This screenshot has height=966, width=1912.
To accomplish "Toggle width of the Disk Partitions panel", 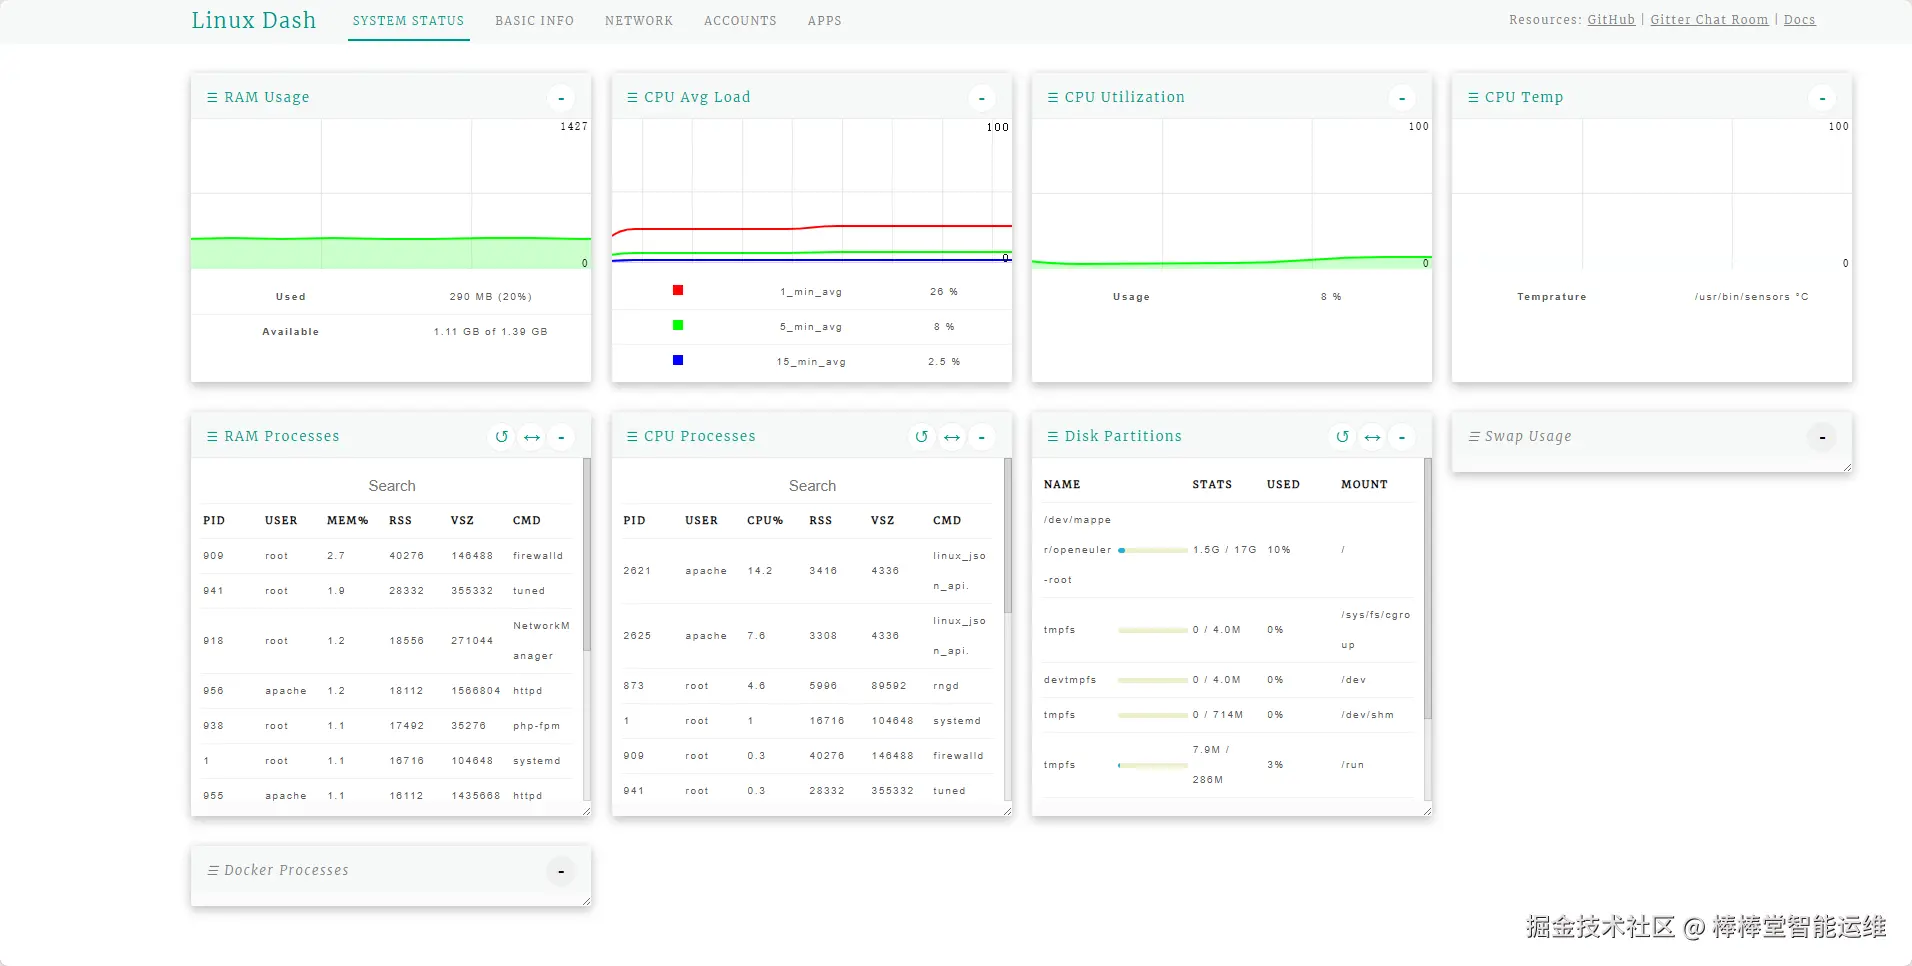I will pos(1372,437).
